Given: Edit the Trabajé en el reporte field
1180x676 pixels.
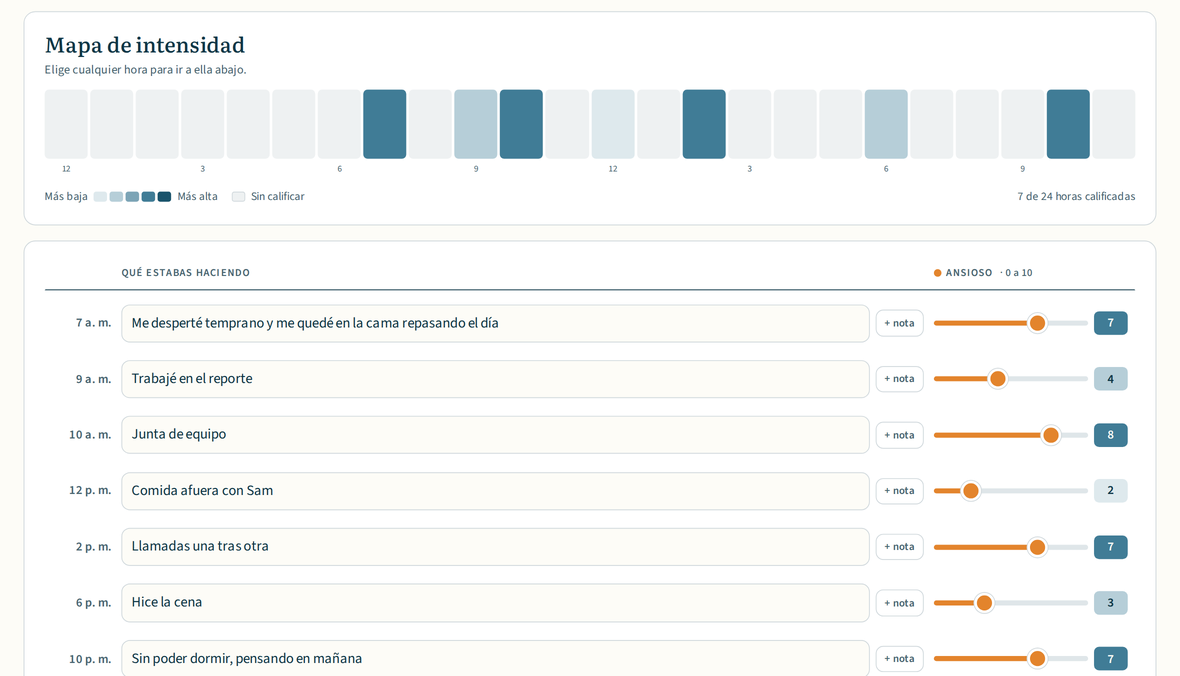Looking at the screenshot, I should pyautogui.click(x=495, y=379).
